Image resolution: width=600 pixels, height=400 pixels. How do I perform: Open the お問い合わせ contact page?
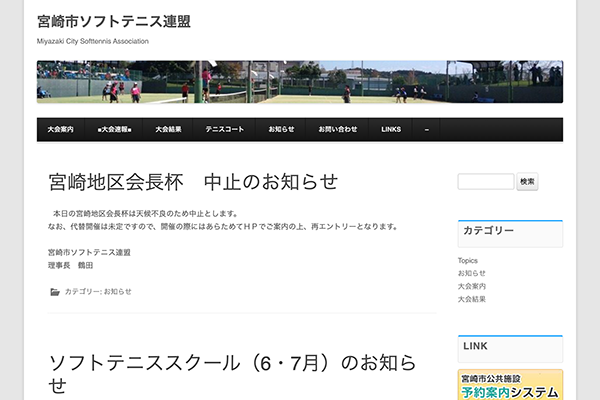pyautogui.click(x=337, y=130)
